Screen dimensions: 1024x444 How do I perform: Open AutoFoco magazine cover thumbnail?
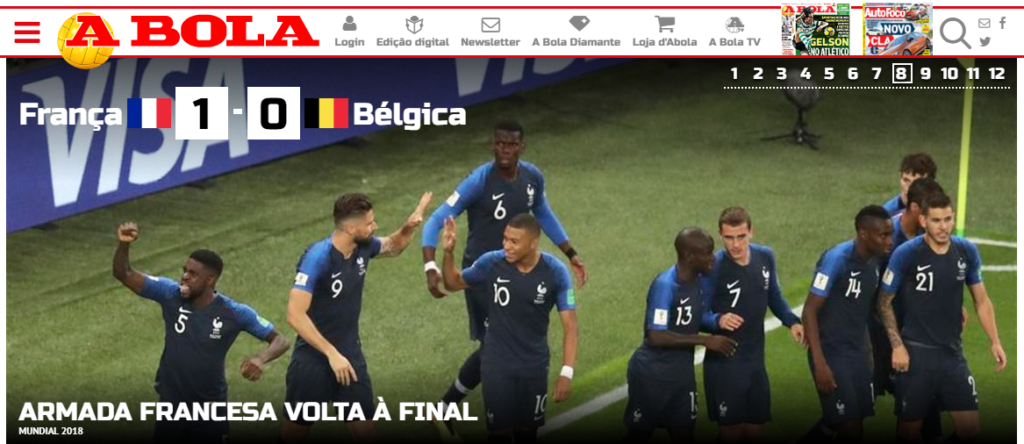897,29
